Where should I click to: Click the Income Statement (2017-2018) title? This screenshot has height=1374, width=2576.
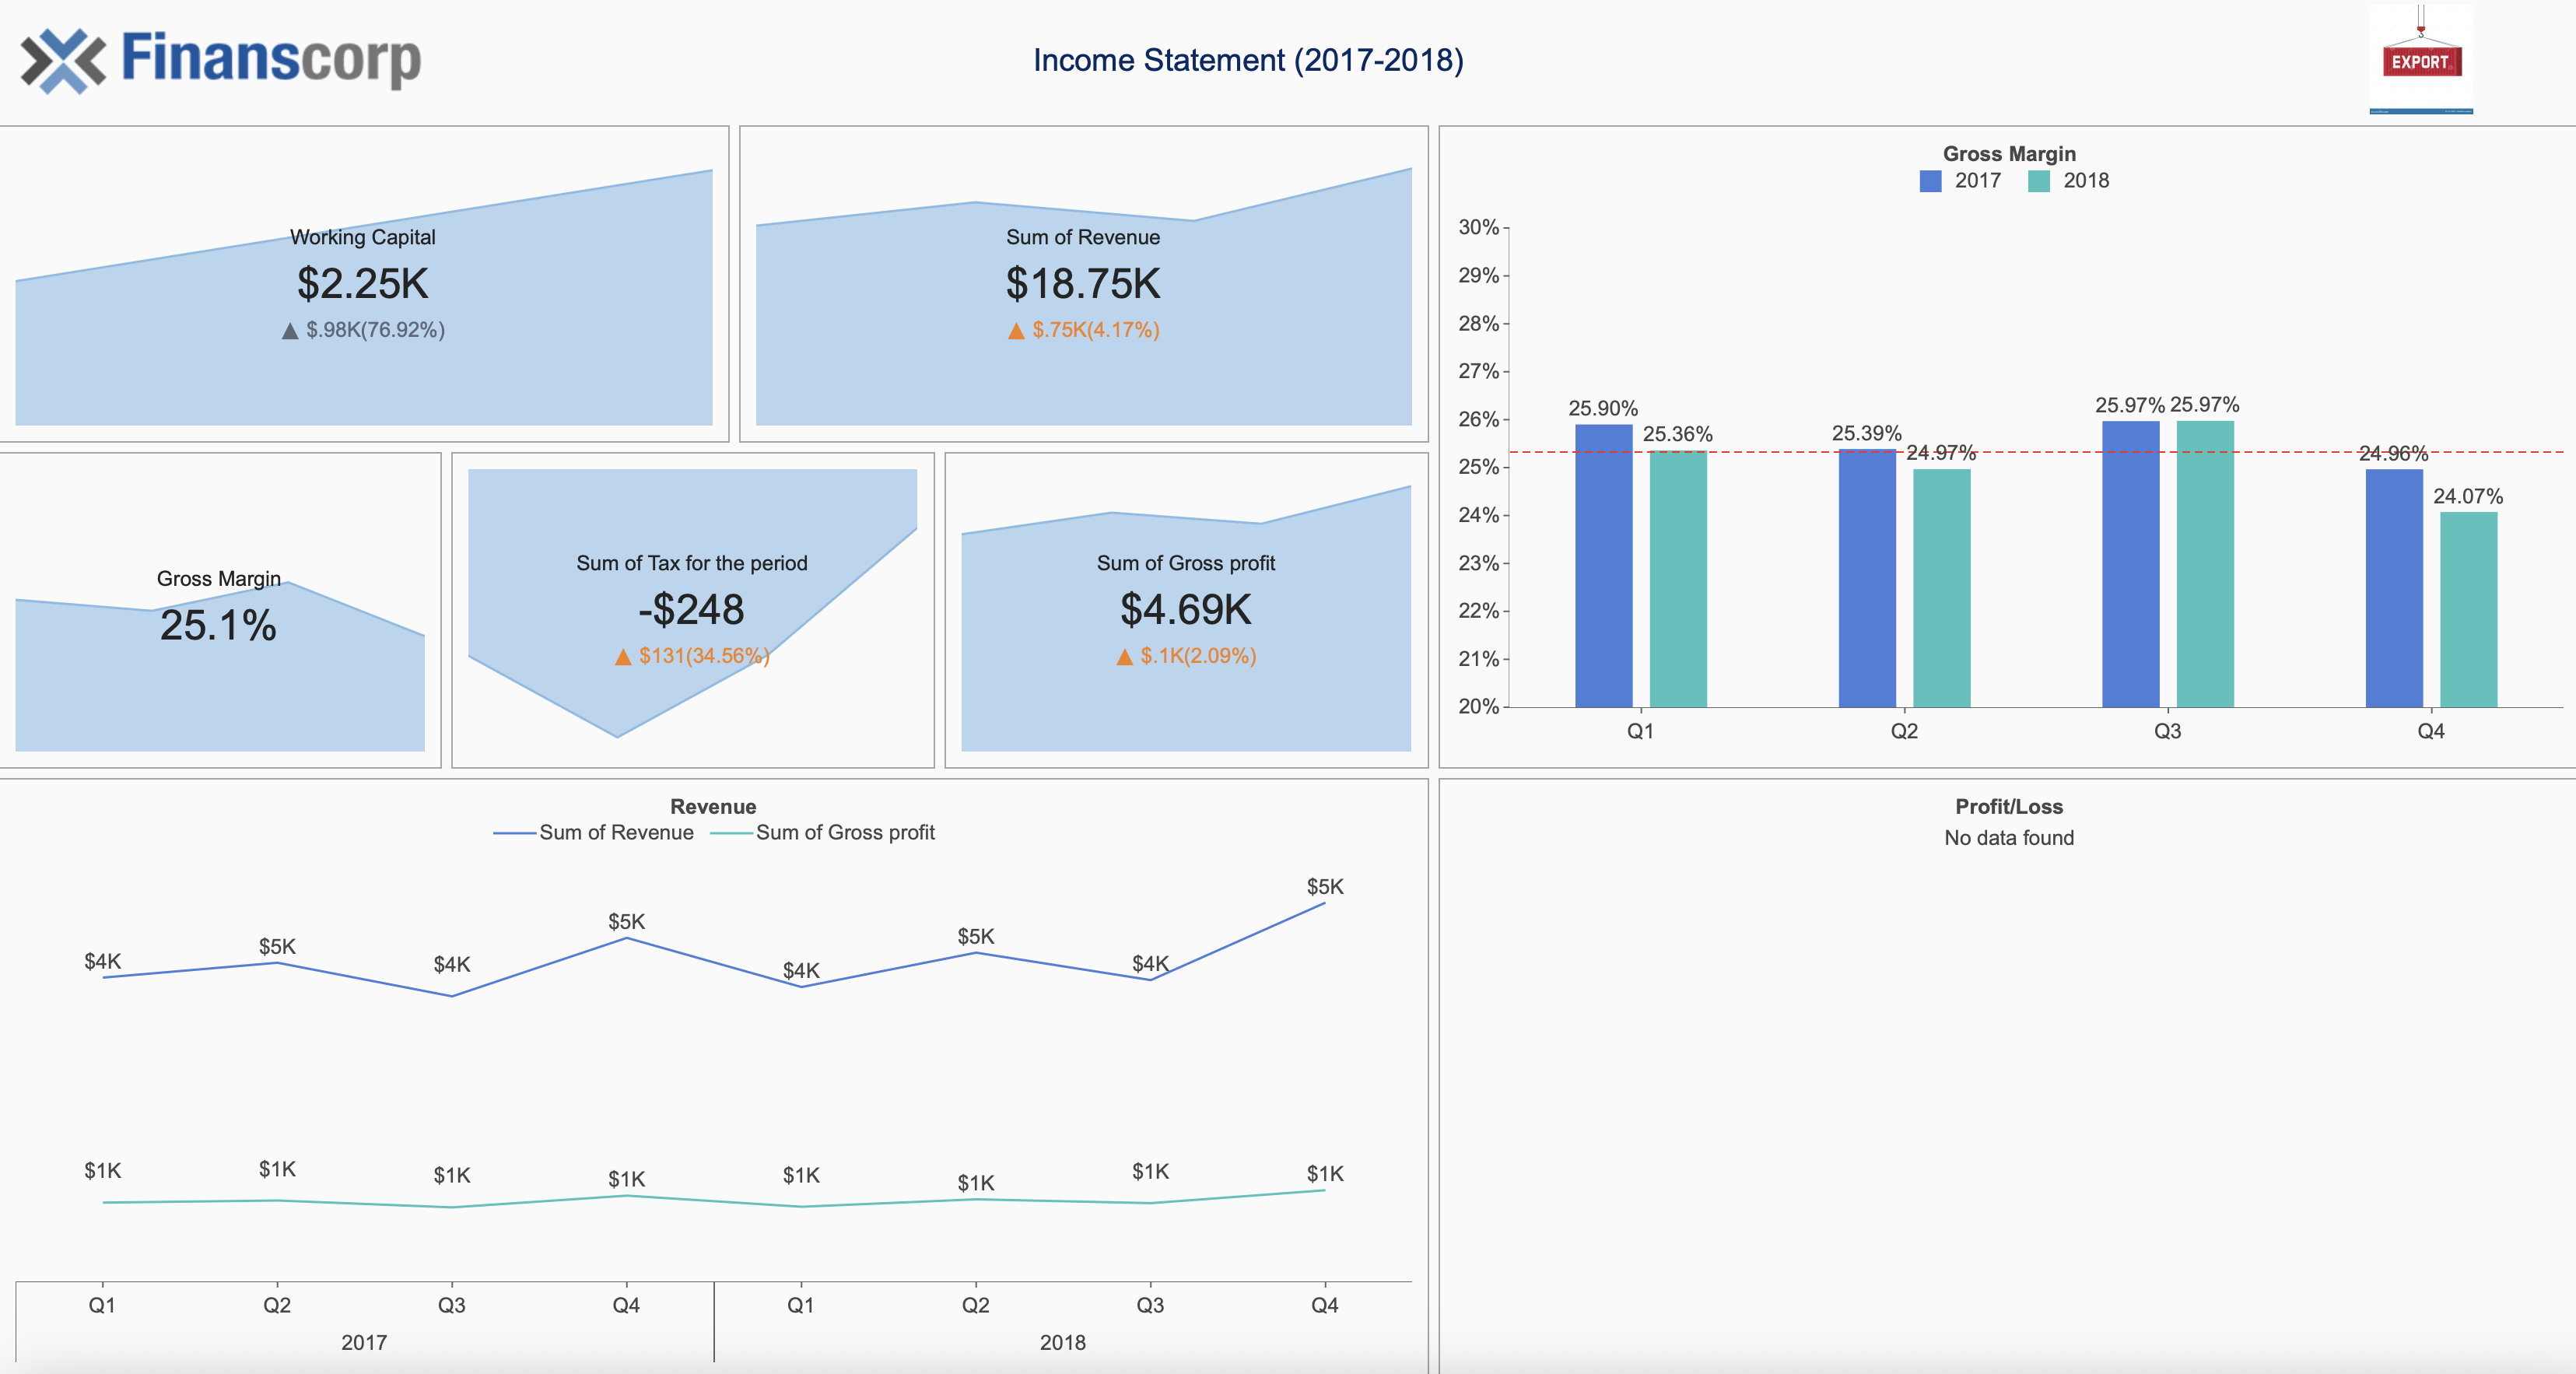pyautogui.click(x=1248, y=60)
